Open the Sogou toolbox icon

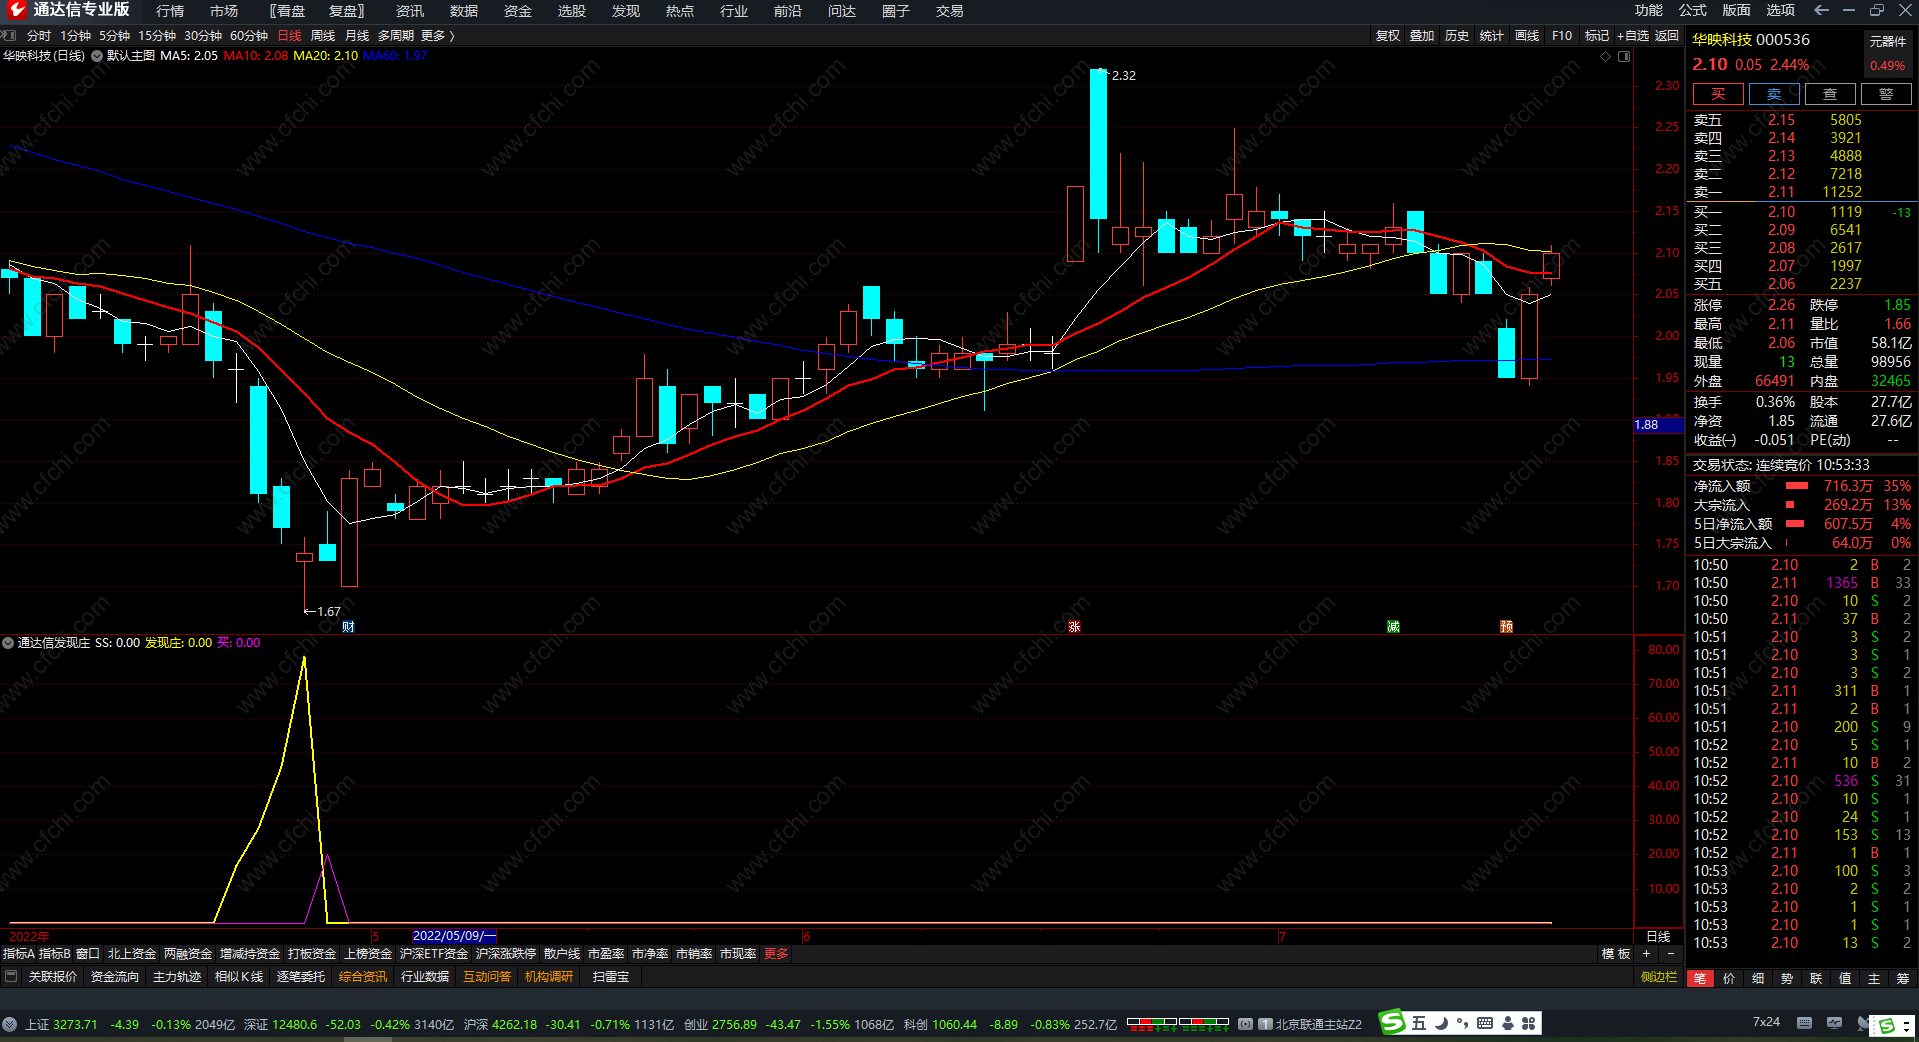[1529, 1023]
